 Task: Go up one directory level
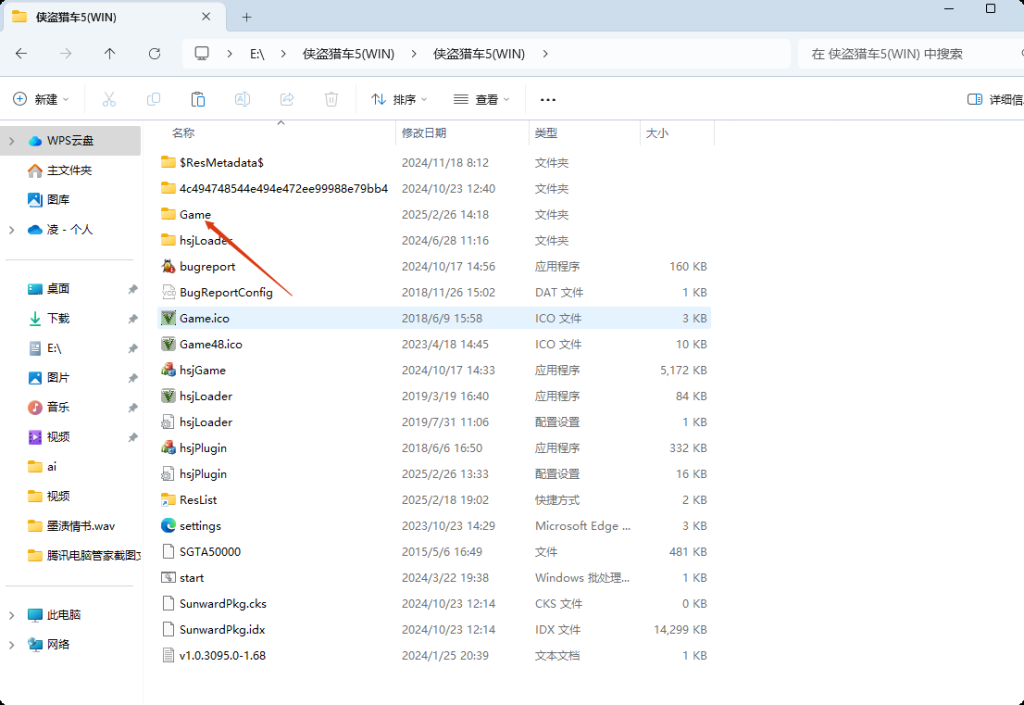pyautogui.click(x=110, y=54)
